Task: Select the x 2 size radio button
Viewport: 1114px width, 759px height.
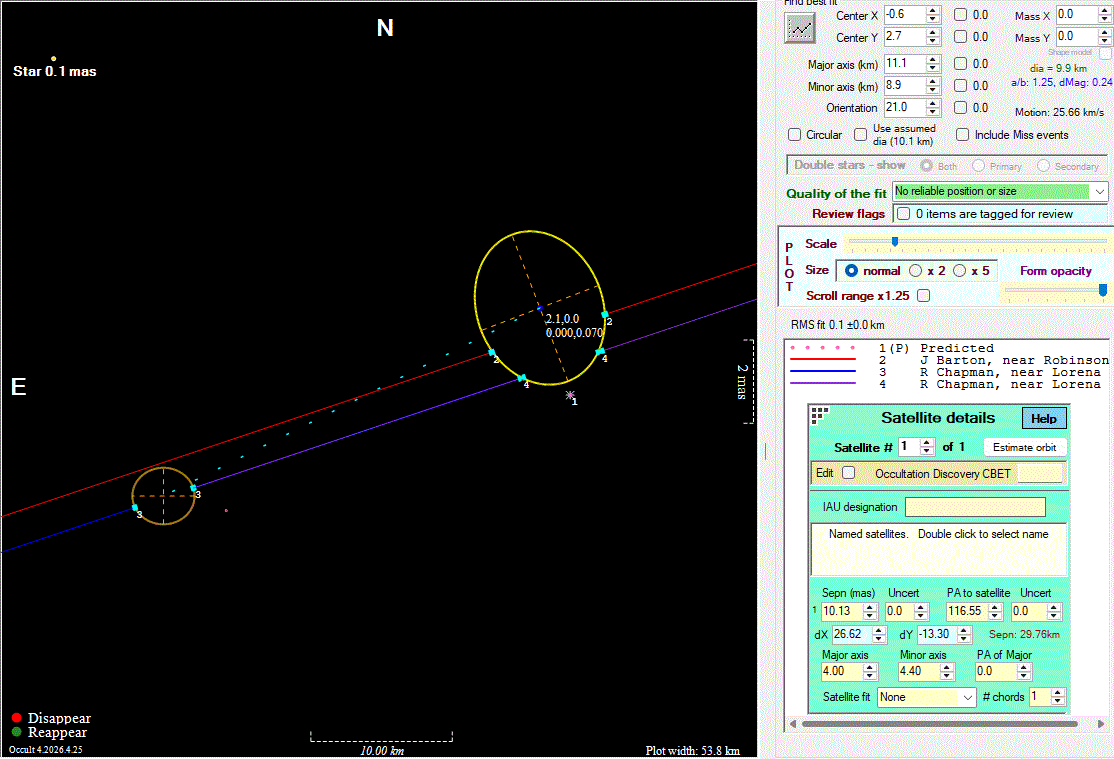Action: coord(916,271)
